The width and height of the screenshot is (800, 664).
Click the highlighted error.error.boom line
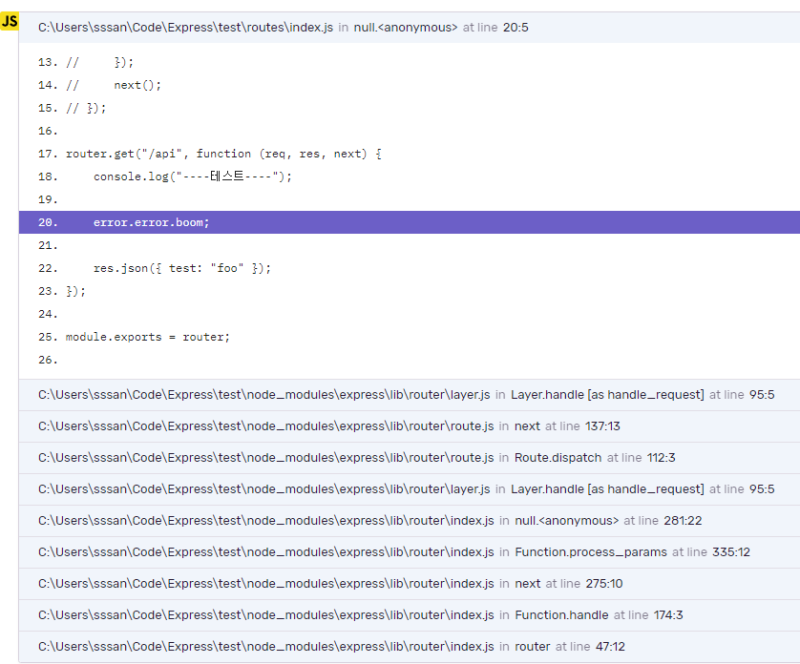151,223
